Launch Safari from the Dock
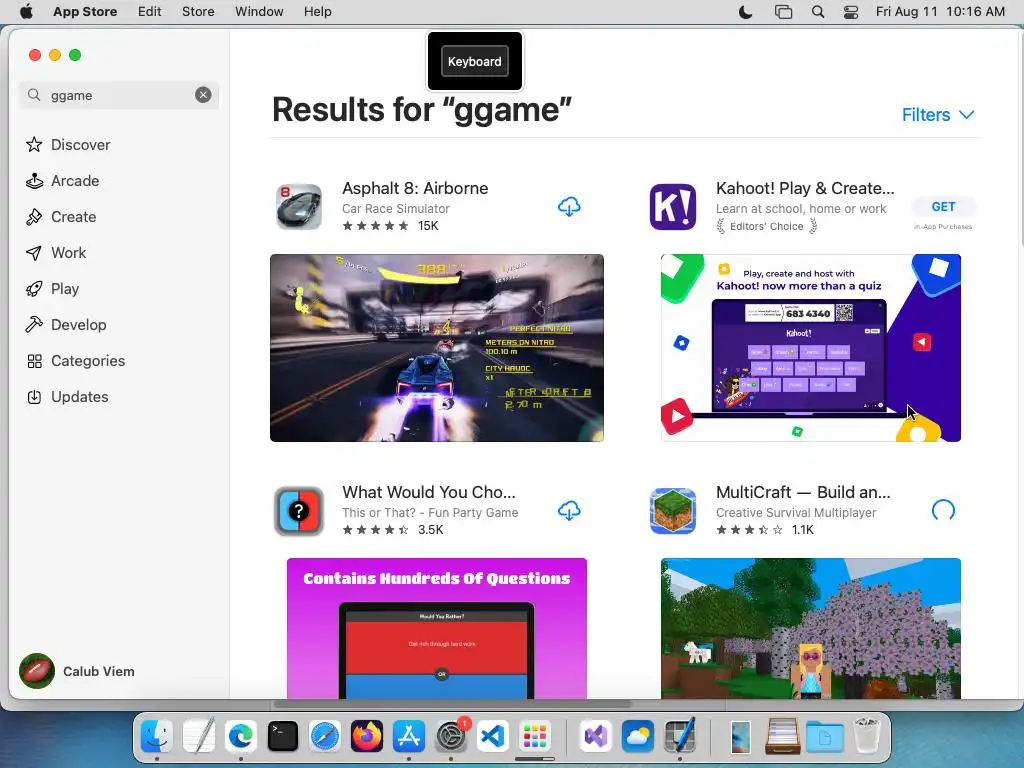 pyautogui.click(x=325, y=737)
